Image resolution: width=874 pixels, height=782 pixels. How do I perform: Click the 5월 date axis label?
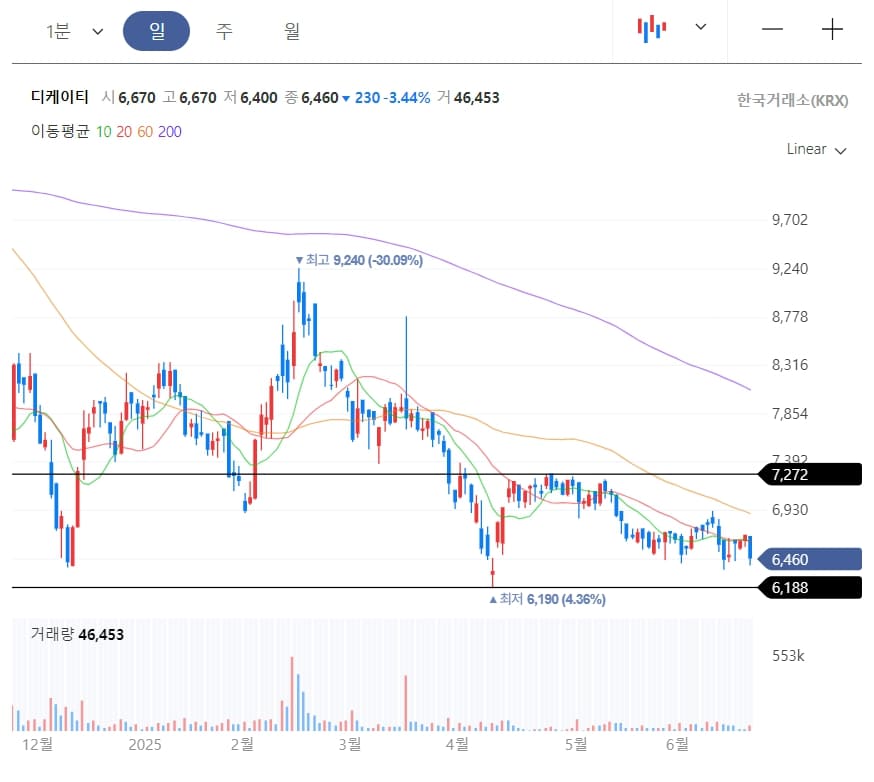tap(576, 744)
